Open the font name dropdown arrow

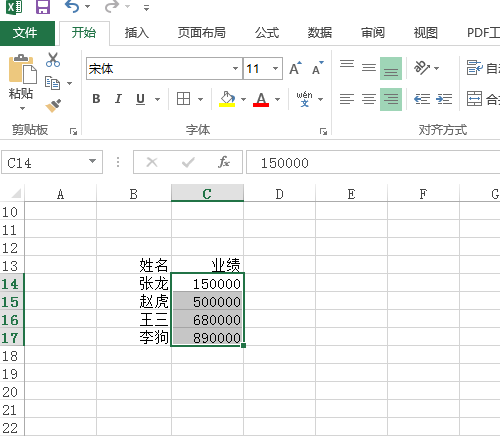235,69
